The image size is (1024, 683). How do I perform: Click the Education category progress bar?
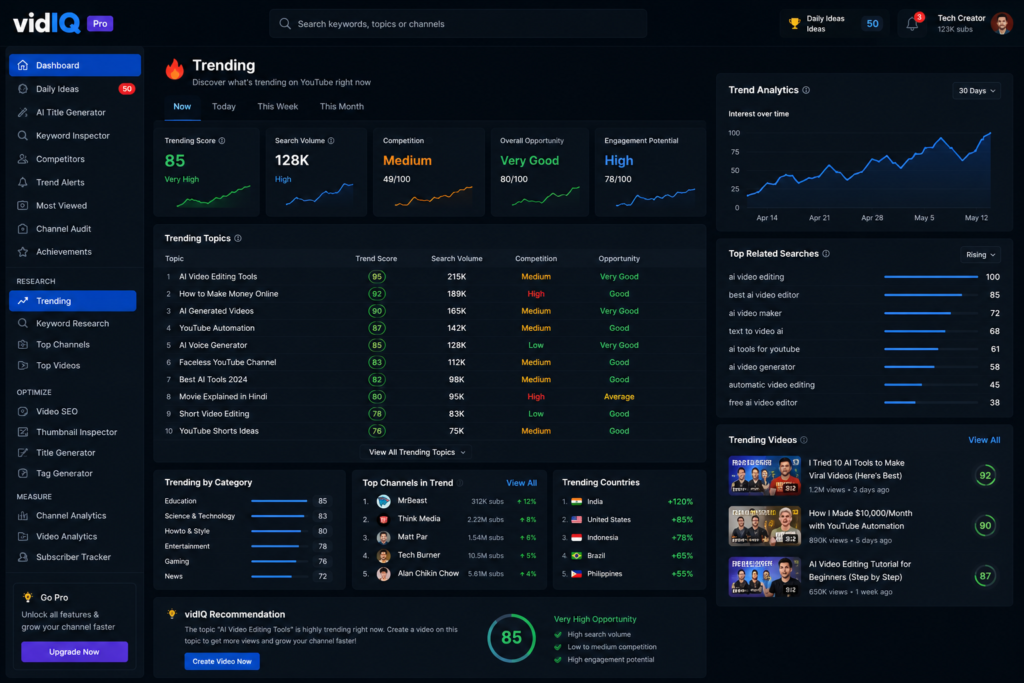(279, 501)
